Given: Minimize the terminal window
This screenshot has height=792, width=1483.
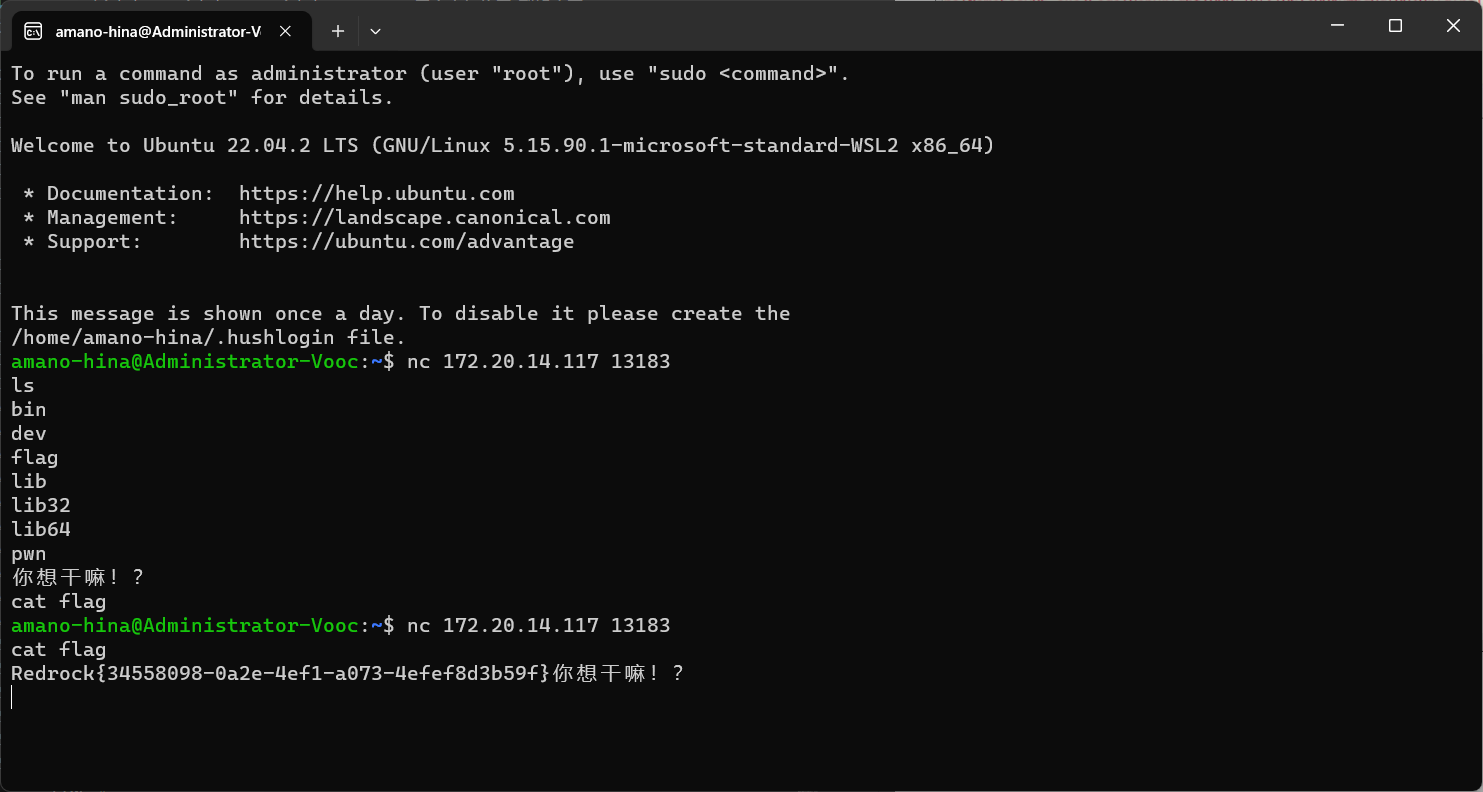Looking at the screenshot, I should (1337, 26).
